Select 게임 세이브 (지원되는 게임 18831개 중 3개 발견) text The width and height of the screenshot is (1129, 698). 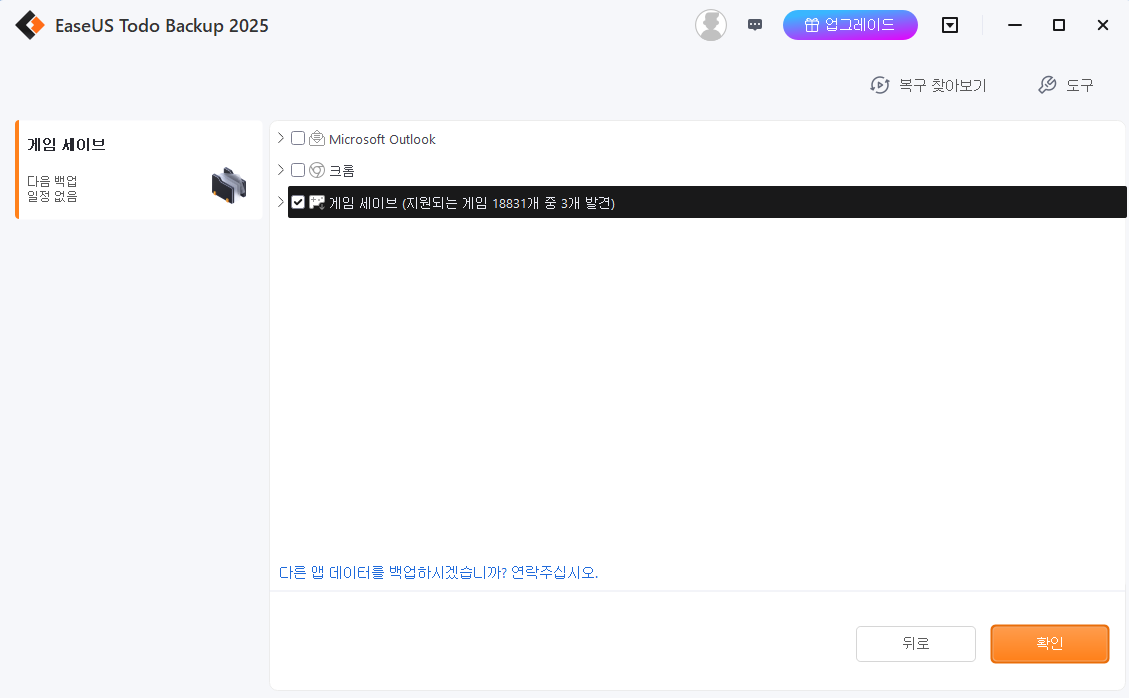tap(472, 203)
